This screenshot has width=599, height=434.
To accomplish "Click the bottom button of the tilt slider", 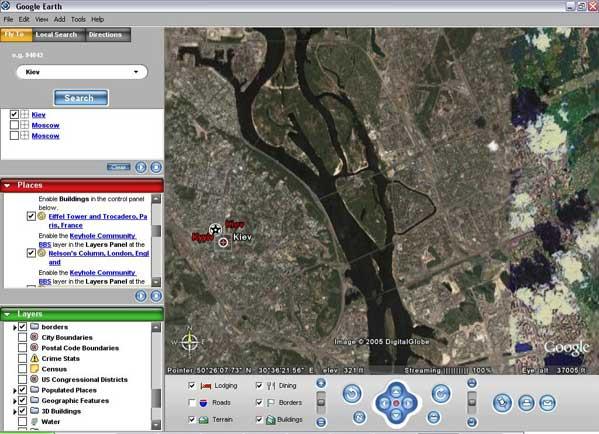I will tap(472, 422).
